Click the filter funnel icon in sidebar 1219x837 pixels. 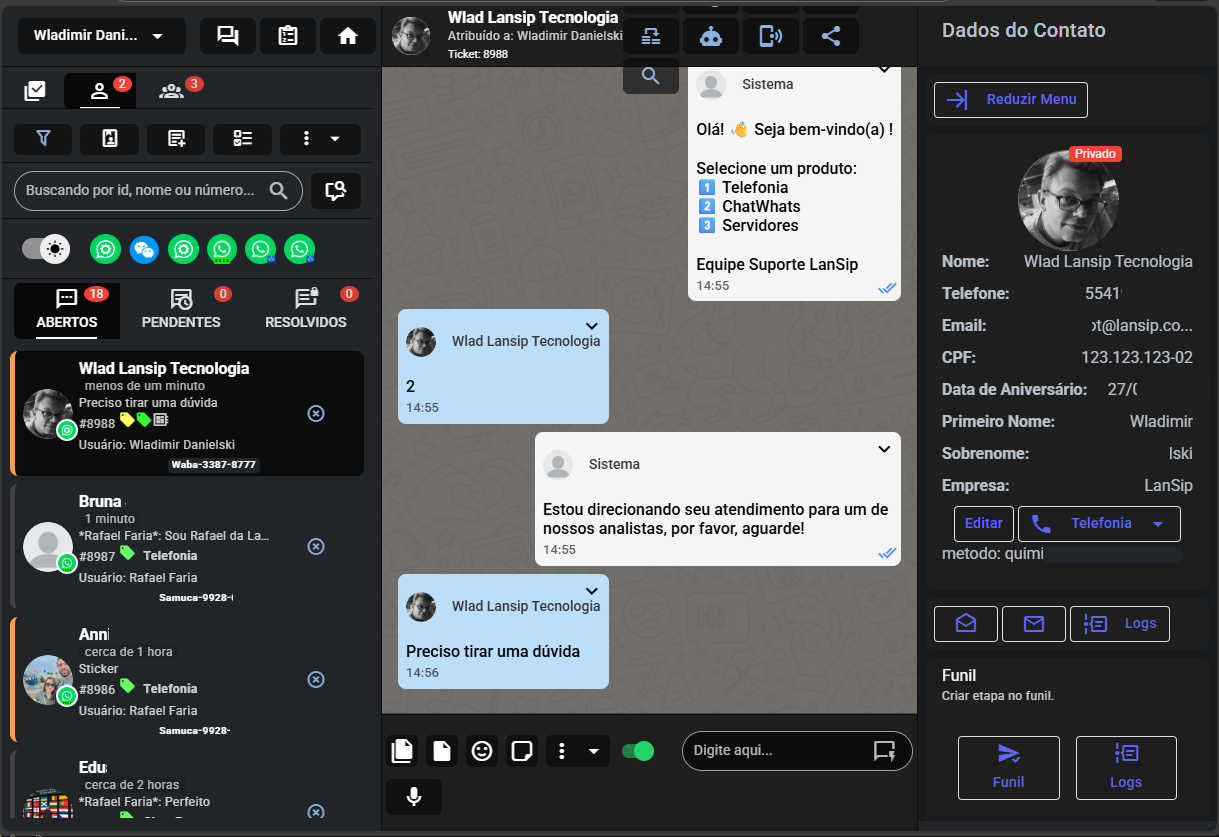pyautogui.click(x=43, y=139)
